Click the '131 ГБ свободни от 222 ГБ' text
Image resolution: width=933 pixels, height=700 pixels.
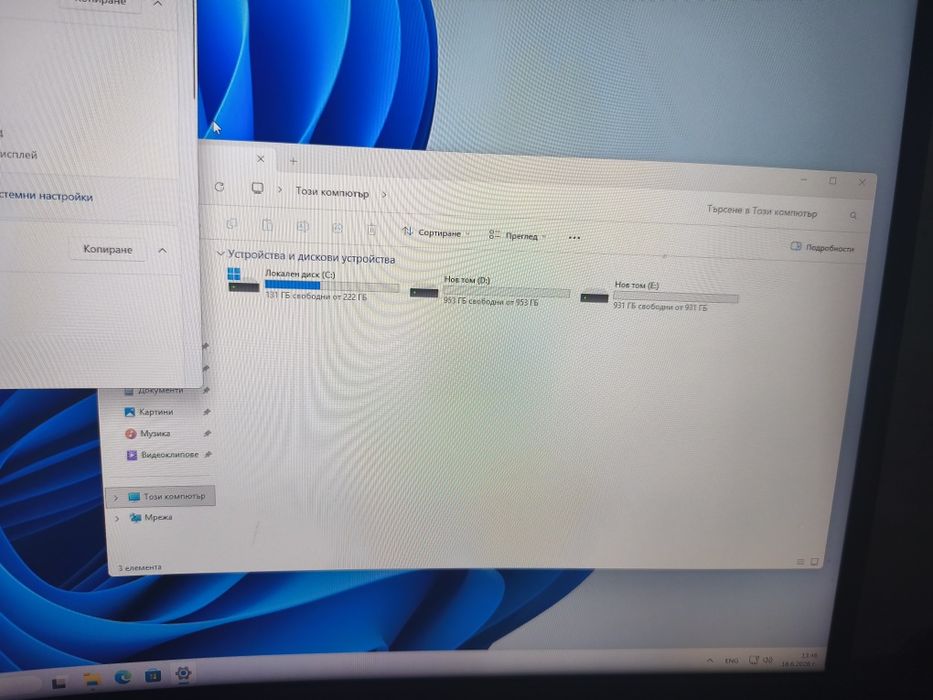[x=315, y=296]
